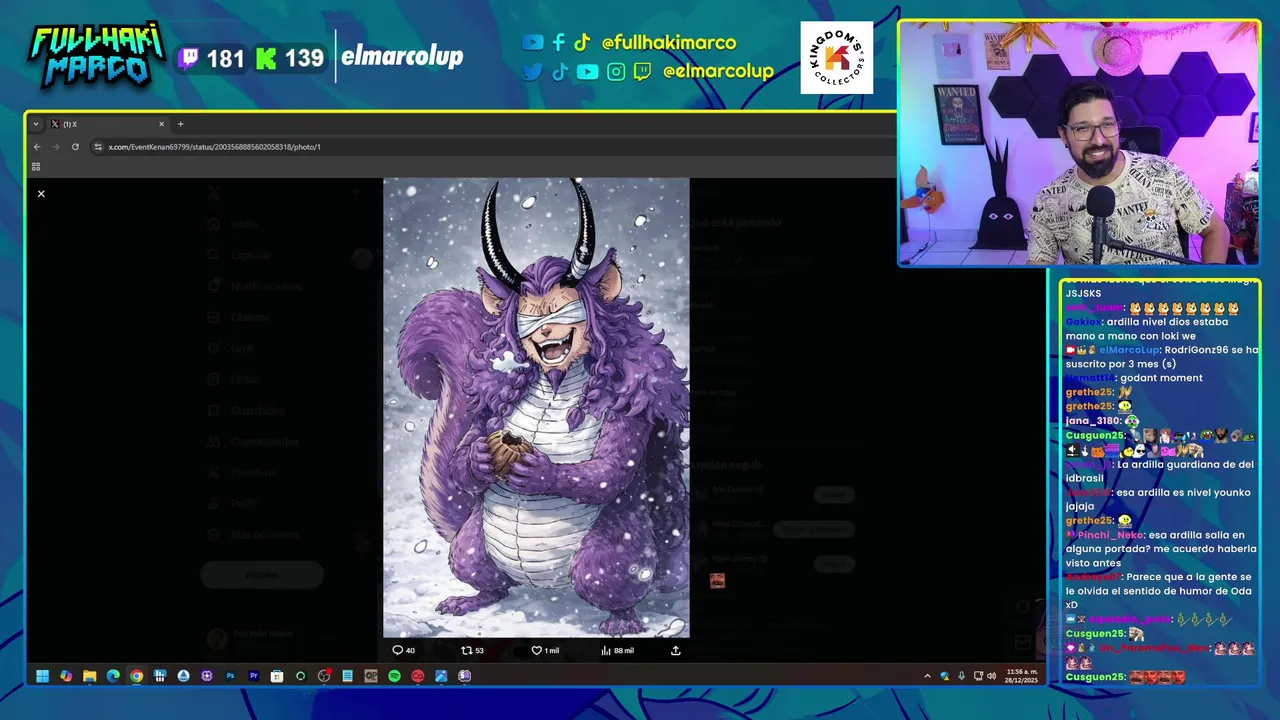The image size is (1280, 720).
Task: Click chat message "godant moment"
Action: coord(1161,378)
